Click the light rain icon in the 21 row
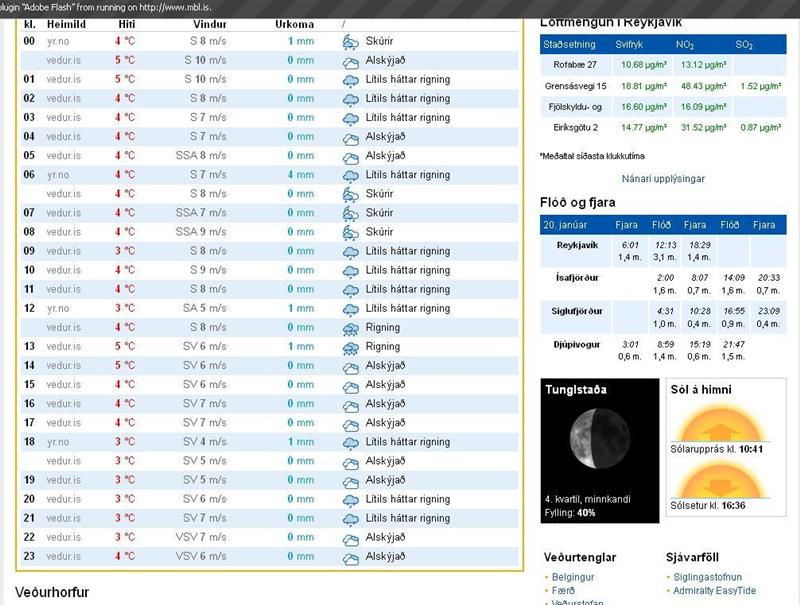The image size is (800, 605). (351, 519)
